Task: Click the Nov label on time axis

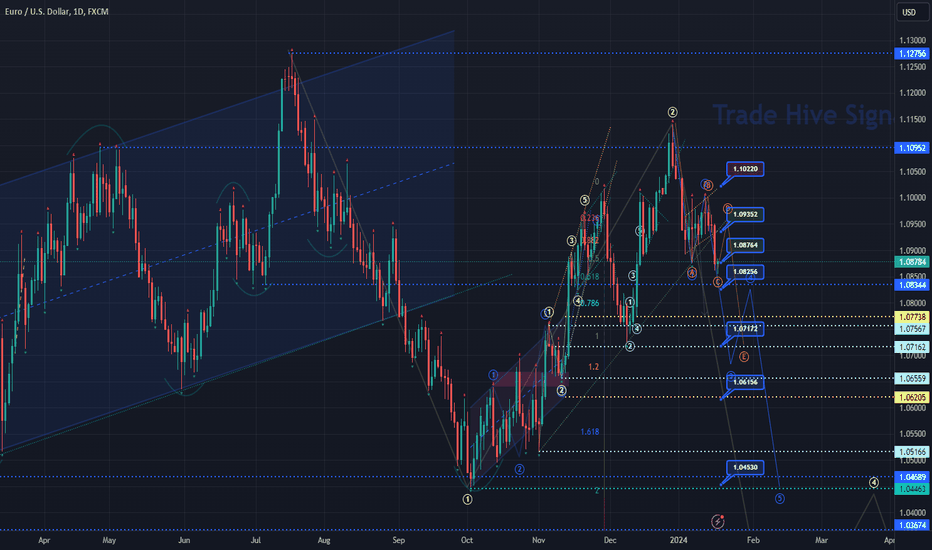Action: click(539, 540)
